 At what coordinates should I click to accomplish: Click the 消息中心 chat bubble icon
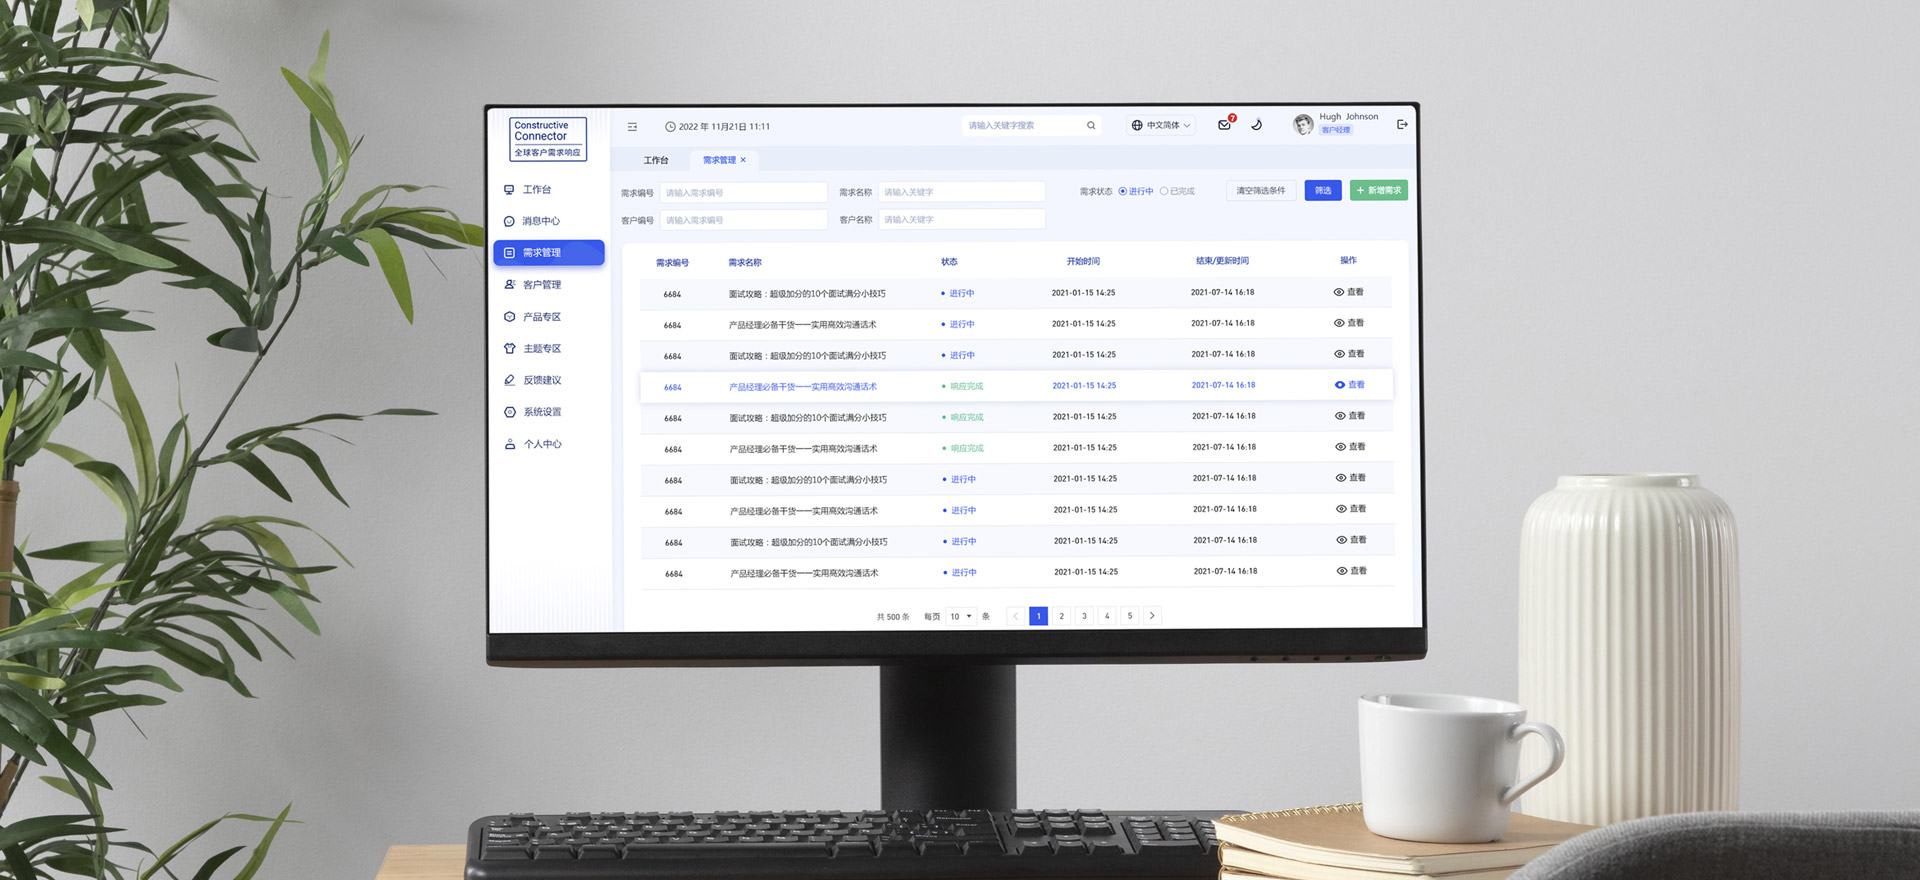pyautogui.click(x=509, y=221)
